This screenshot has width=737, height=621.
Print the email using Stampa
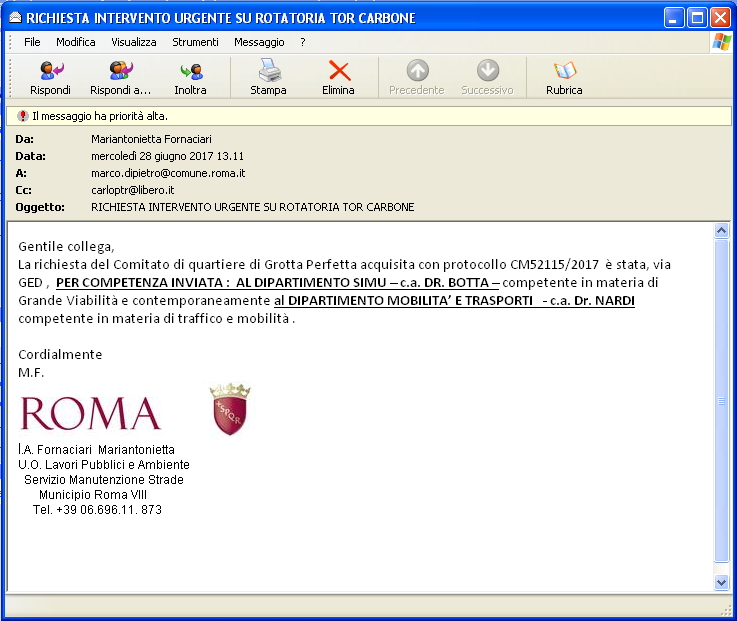click(268, 78)
